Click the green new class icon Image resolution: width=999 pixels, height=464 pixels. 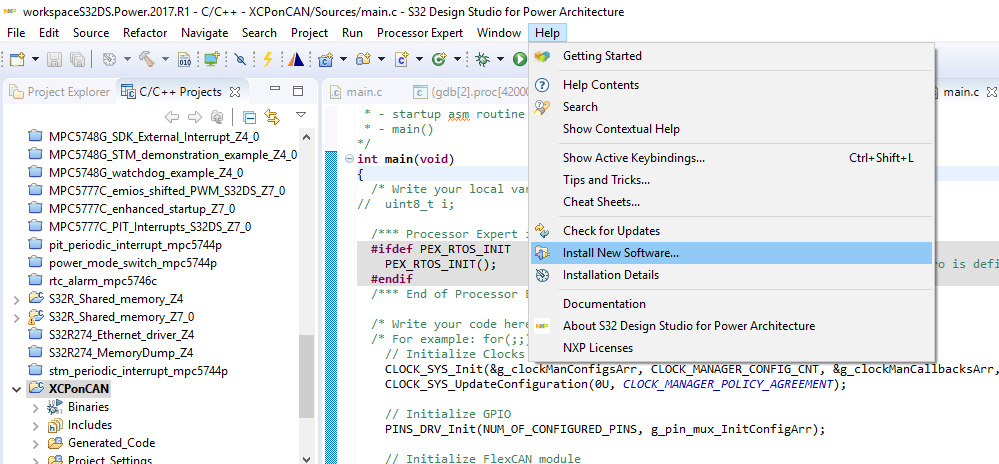[438, 59]
